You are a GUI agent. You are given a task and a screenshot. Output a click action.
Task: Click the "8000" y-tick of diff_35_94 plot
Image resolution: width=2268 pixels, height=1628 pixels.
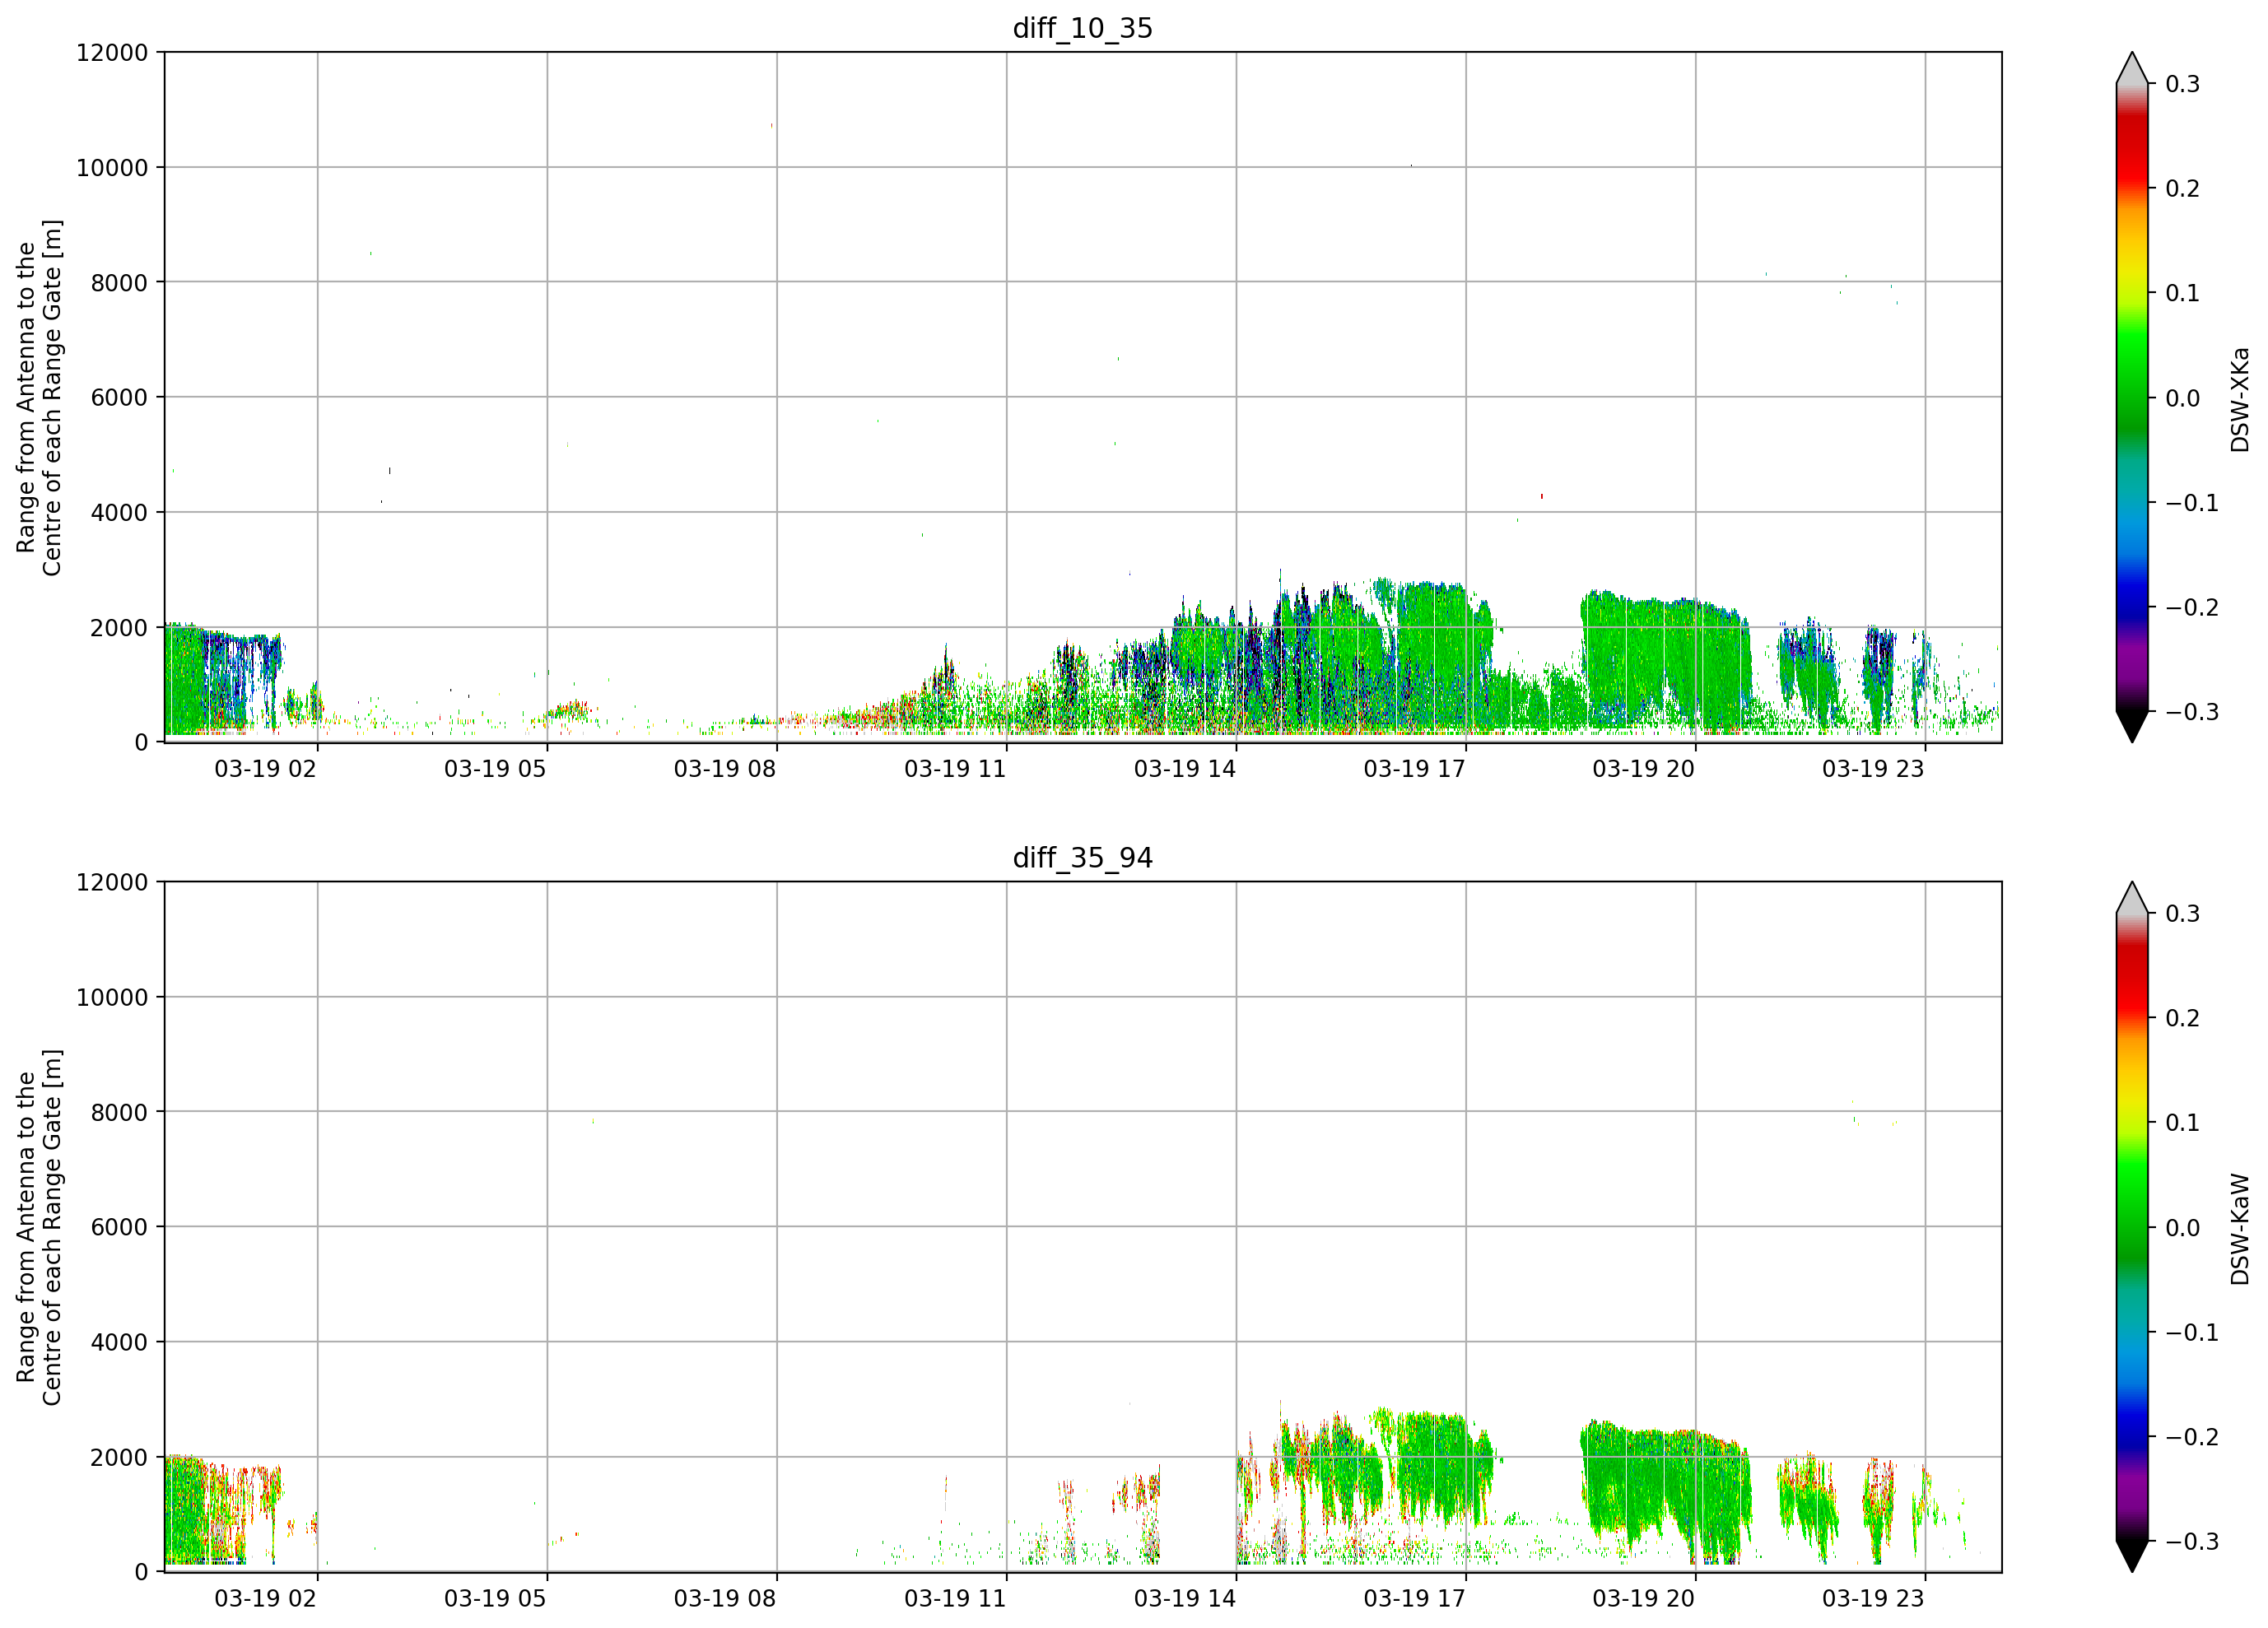click(x=119, y=1113)
